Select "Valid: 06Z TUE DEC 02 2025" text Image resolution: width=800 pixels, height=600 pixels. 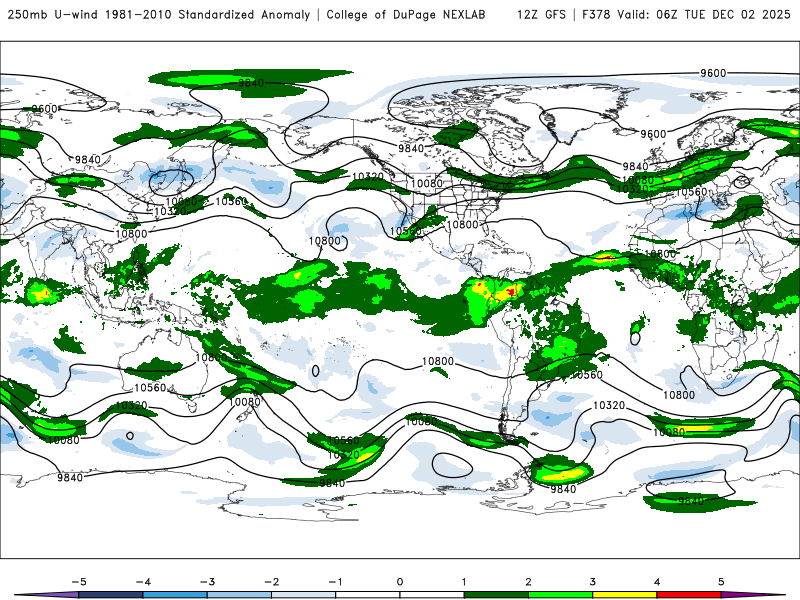[704, 14]
